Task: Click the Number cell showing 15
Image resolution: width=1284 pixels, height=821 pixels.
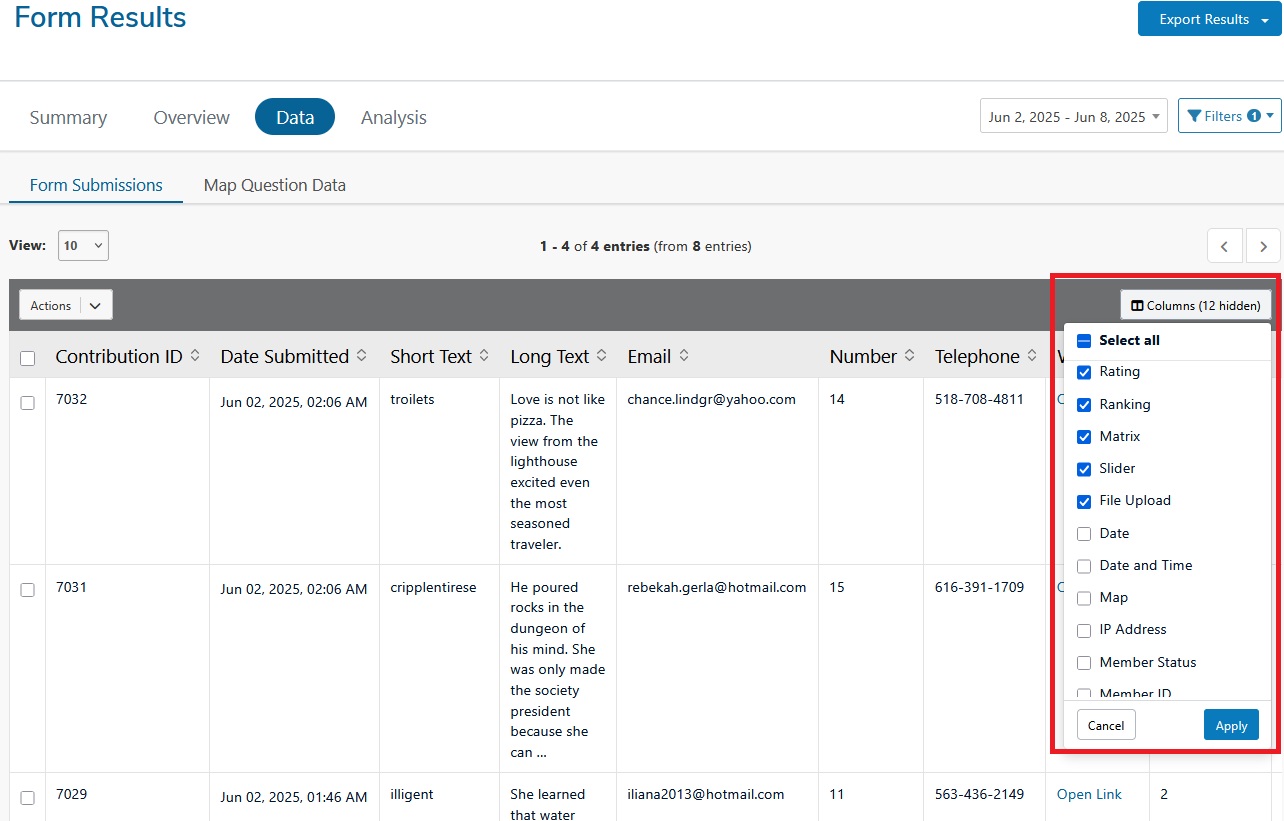Action: point(837,587)
